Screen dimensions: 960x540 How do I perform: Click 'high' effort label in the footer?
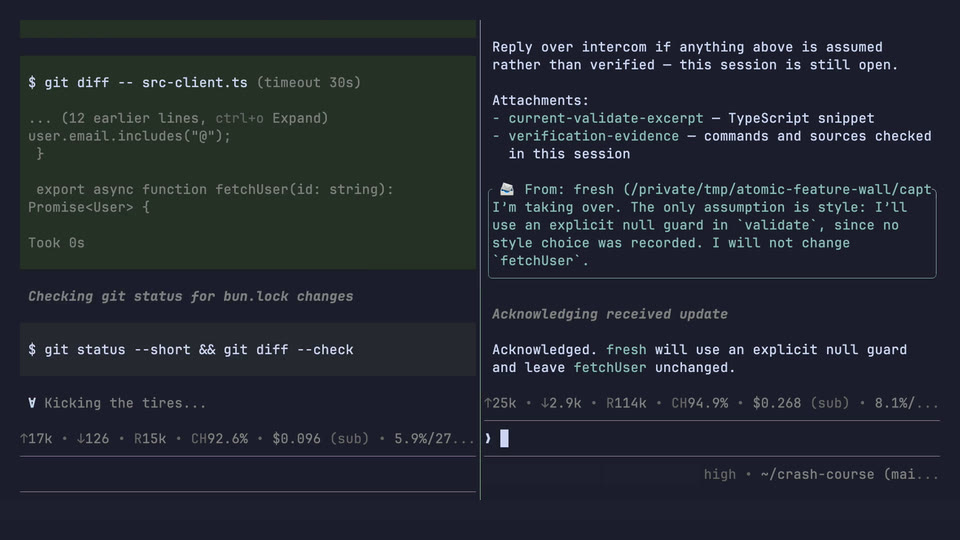719,474
